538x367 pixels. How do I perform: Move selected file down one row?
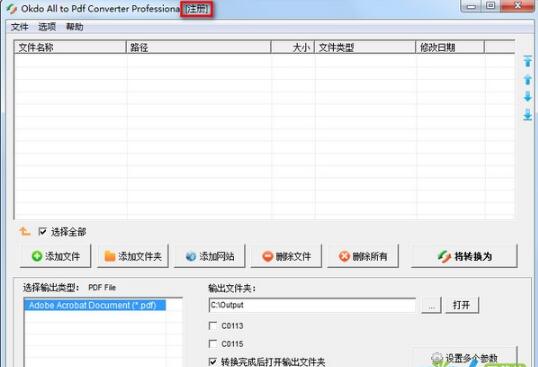click(x=527, y=97)
